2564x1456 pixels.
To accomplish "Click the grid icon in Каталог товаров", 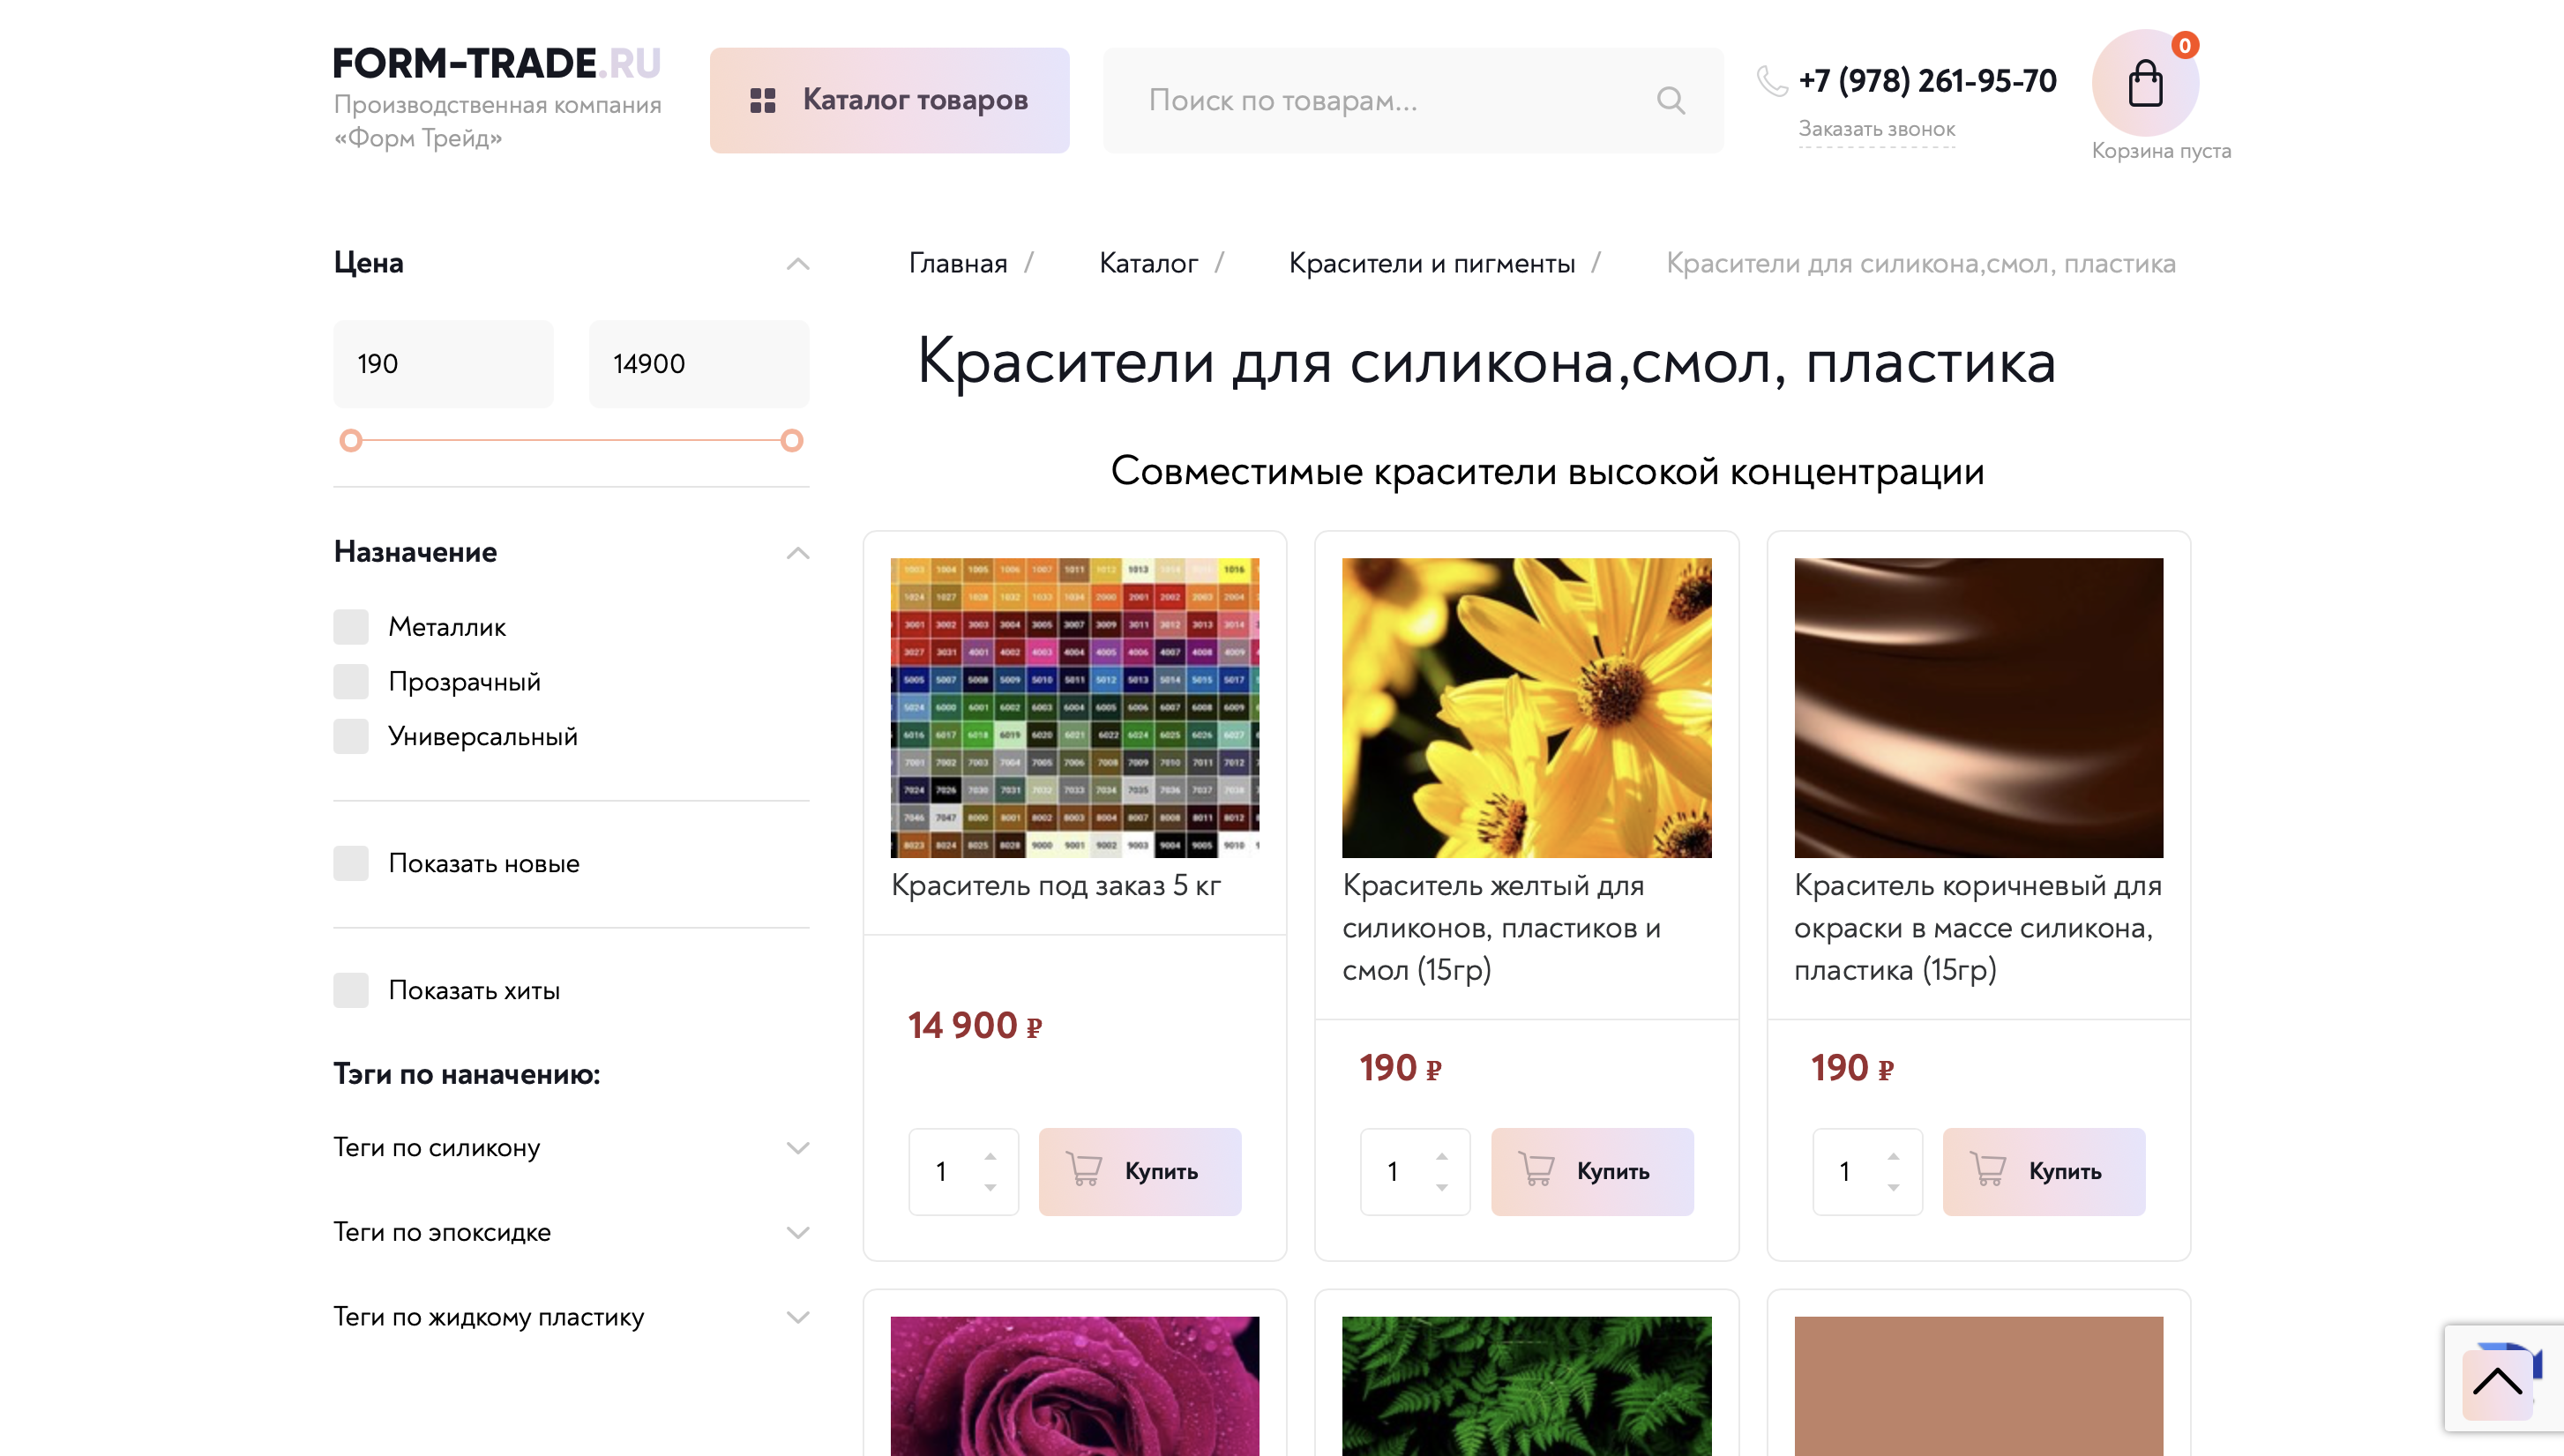I will pos(763,100).
